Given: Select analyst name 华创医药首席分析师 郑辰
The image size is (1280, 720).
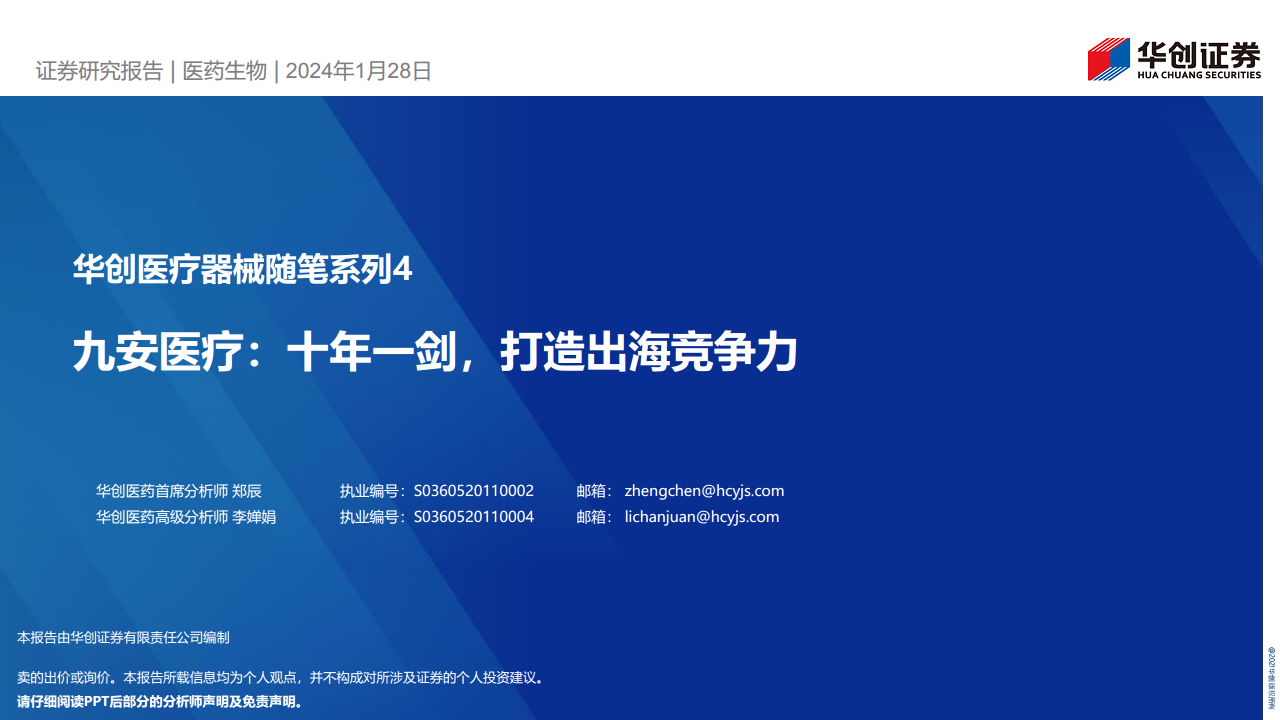Looking at the screenshot, I should coord(179,491).
